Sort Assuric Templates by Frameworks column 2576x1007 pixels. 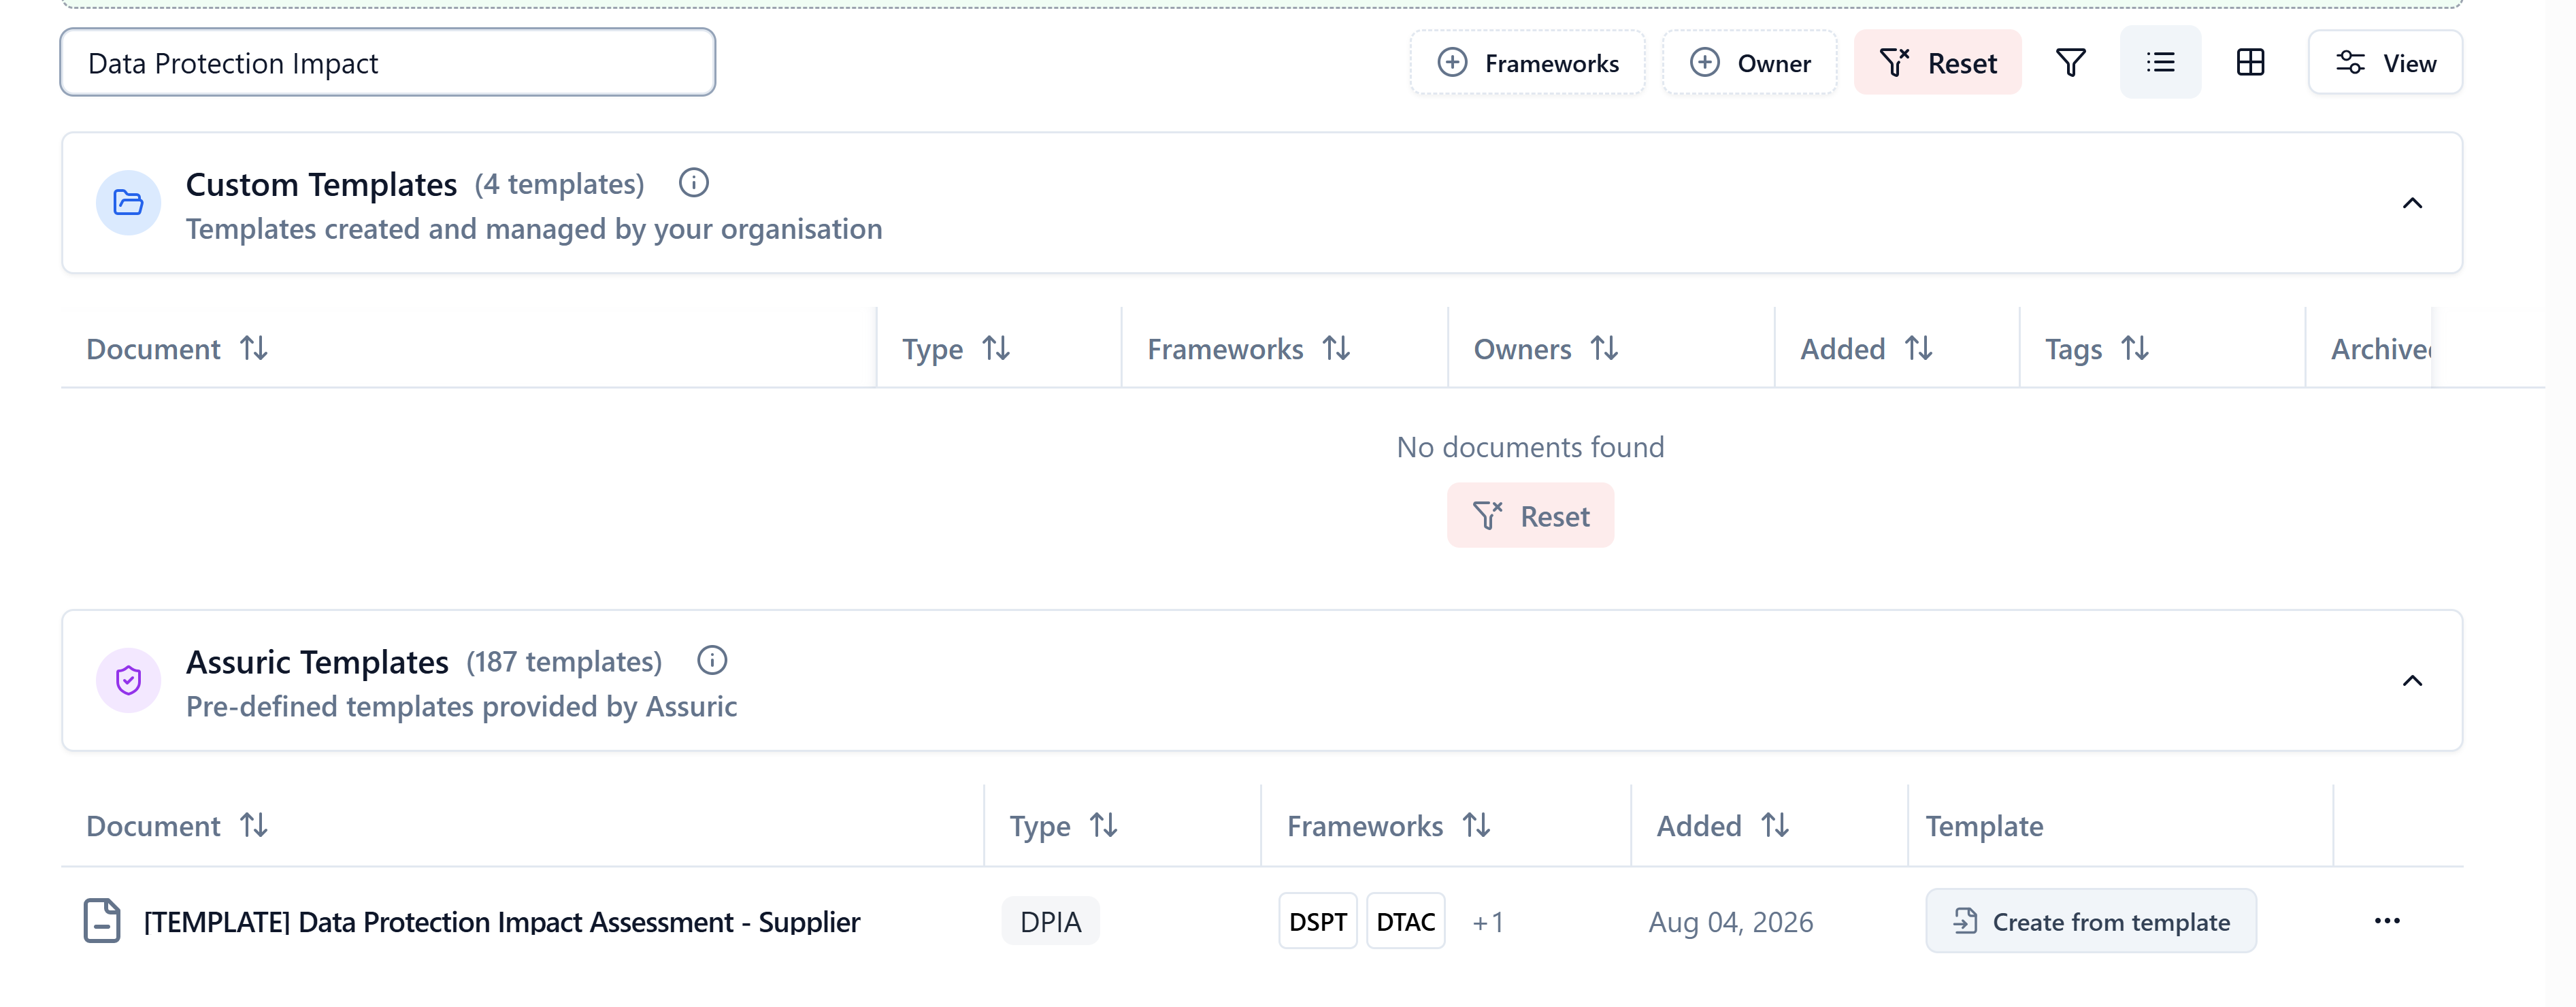(1389, 826)
